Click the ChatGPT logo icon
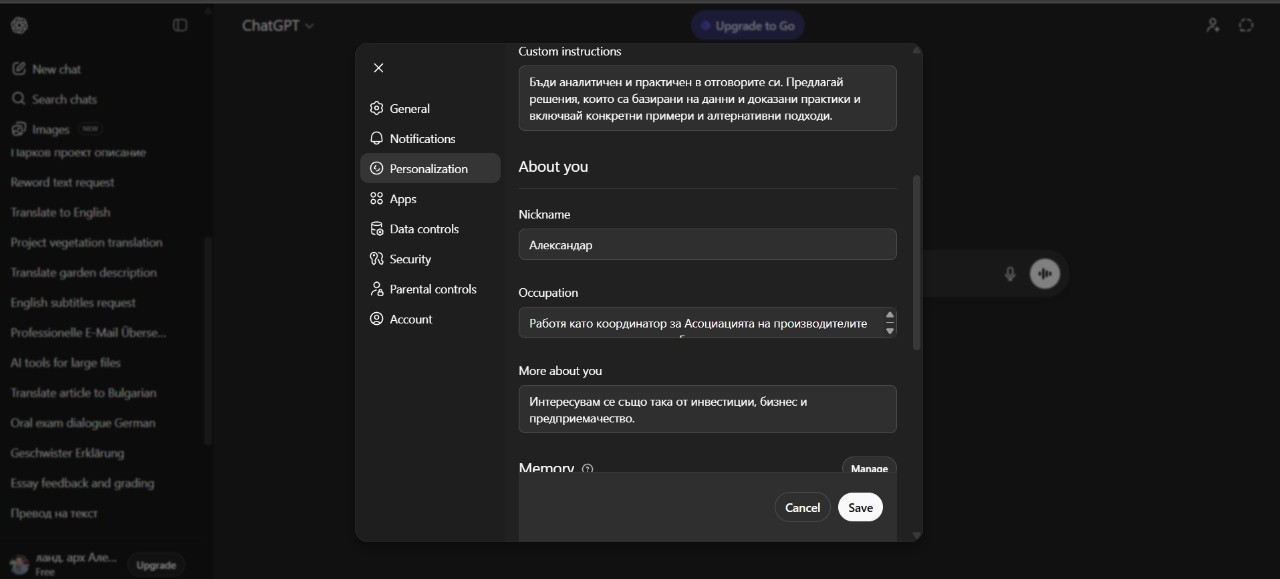This screenshot has height=579, width=1280. [x=19, y=25]
